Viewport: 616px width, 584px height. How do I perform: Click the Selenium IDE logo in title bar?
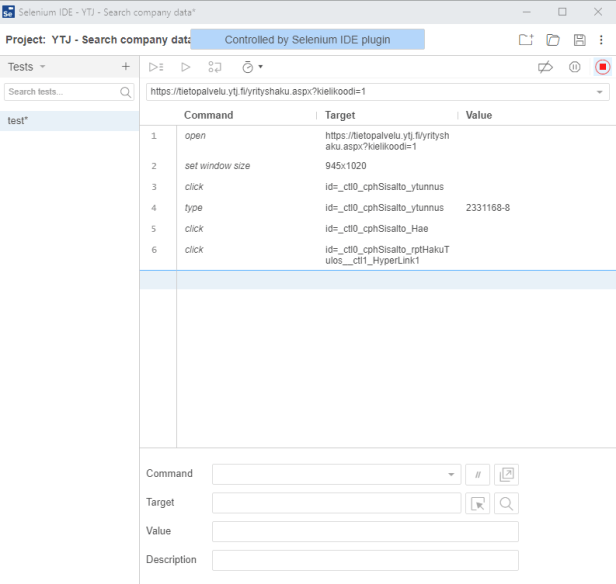(8, 12)
